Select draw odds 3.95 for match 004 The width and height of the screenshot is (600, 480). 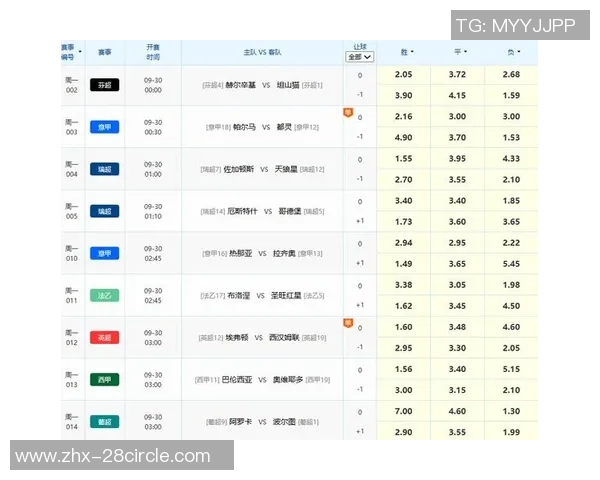[x=457, y=158]
